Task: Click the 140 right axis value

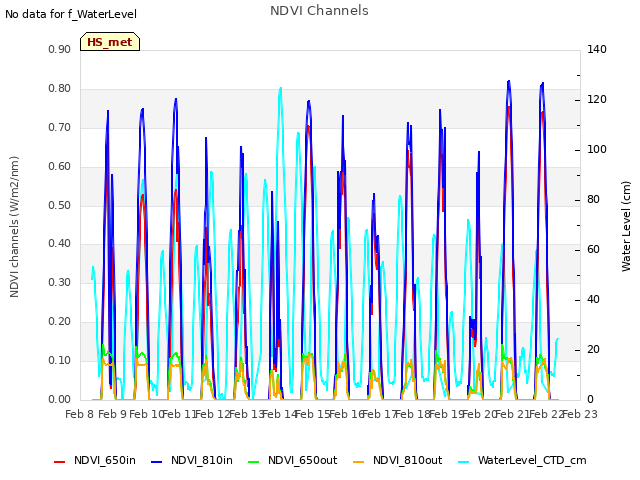Action: [x=597, y=50]
